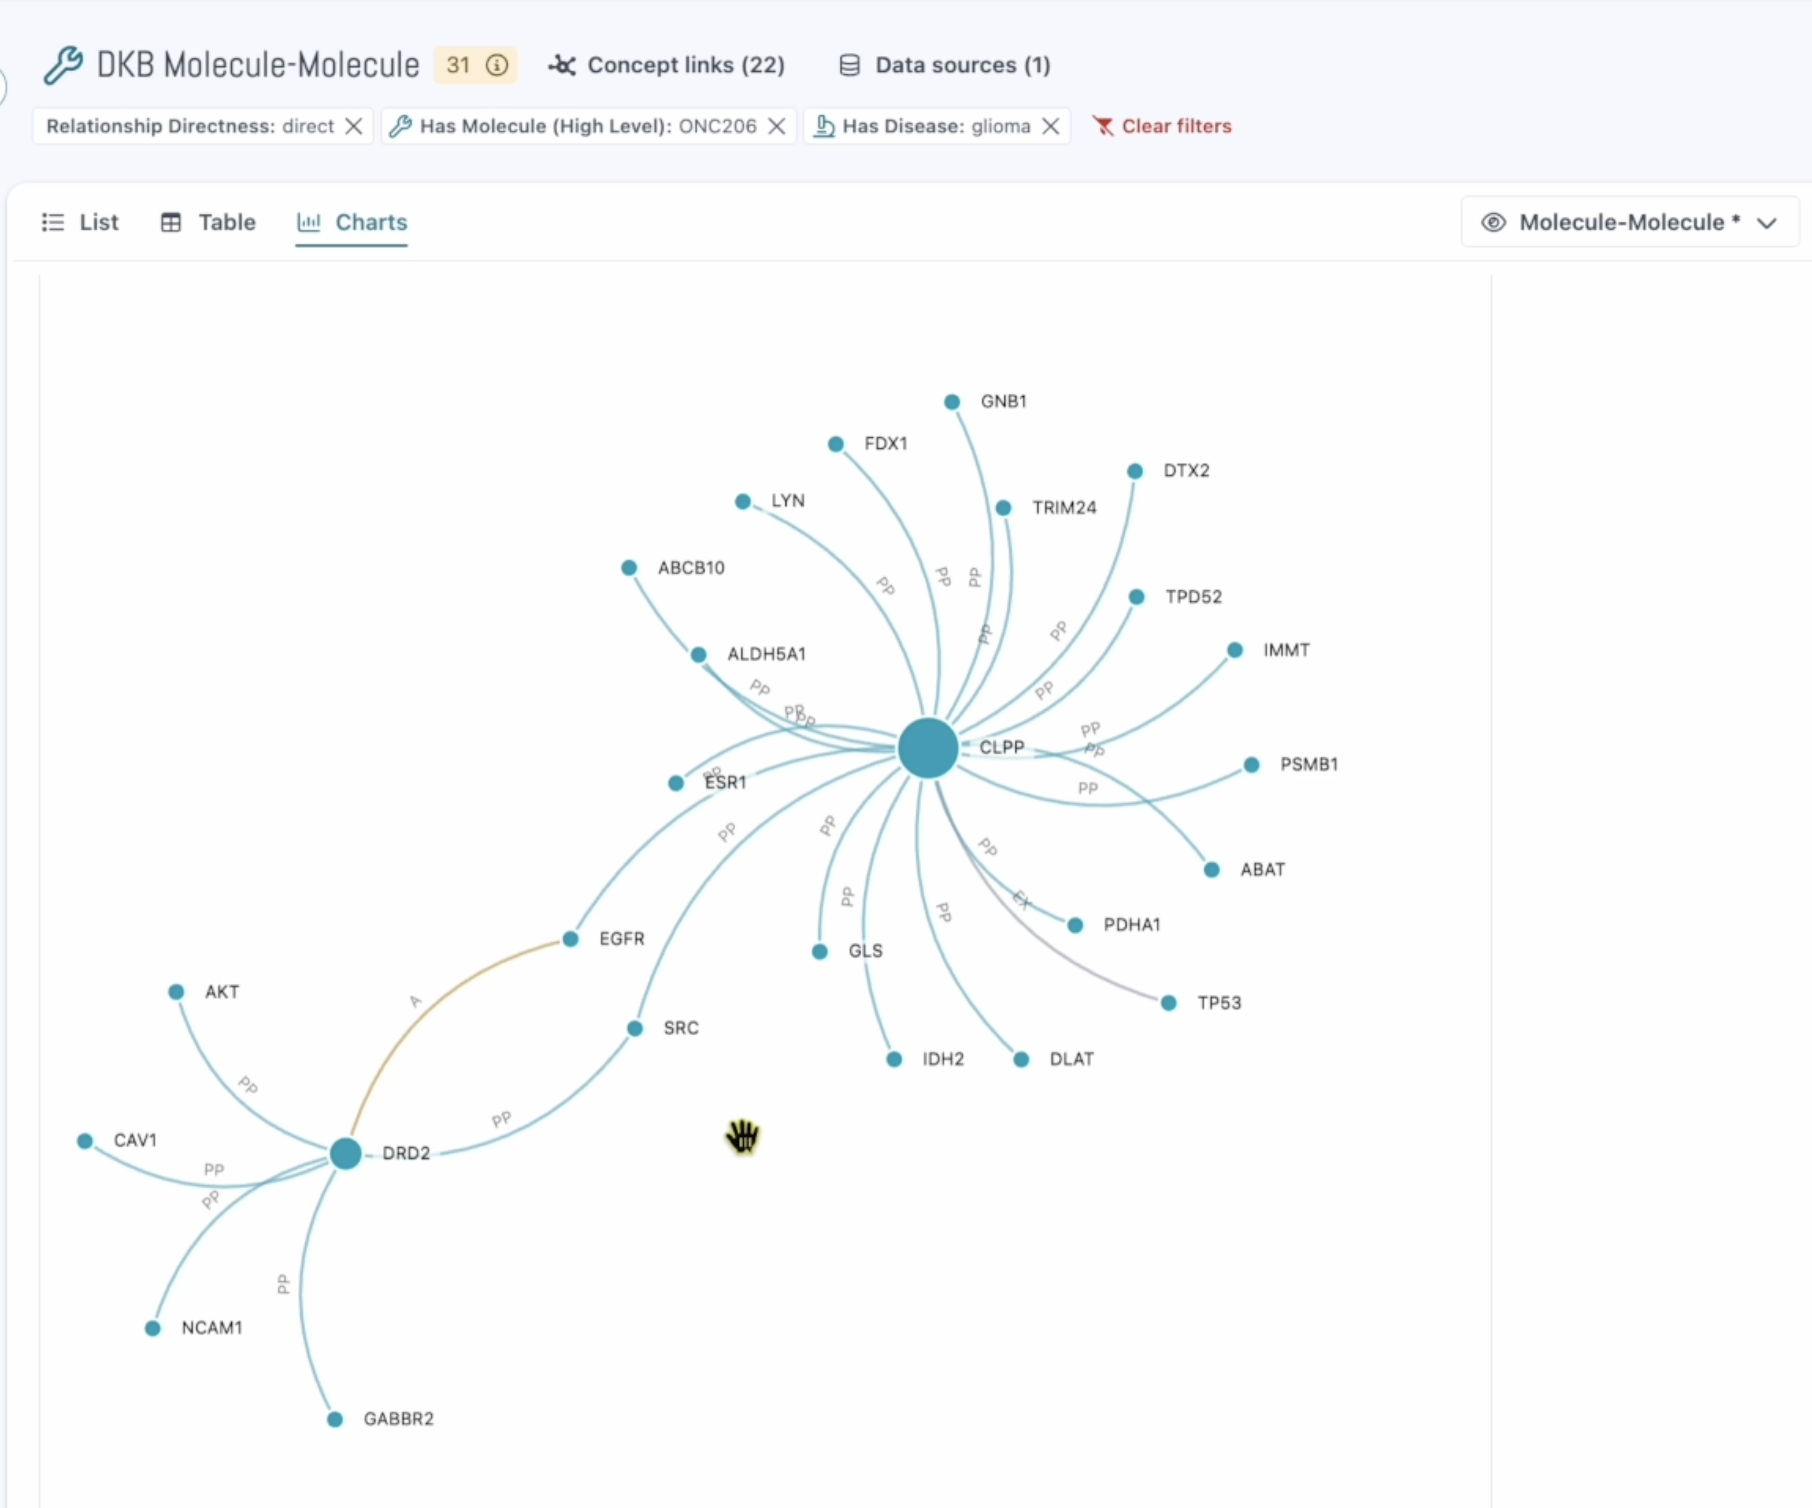
Task: Open Concept links (22)
Action: pyautogui.click(x=666, y=65)
